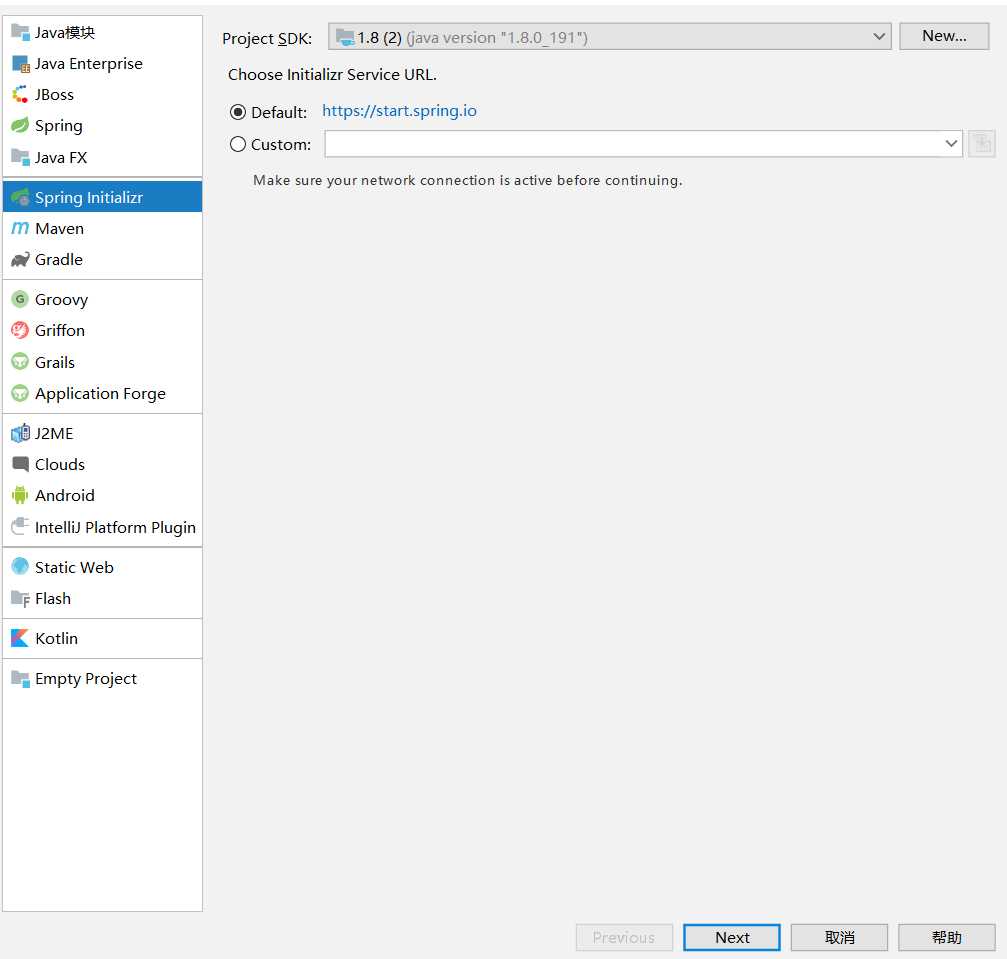The width and height of the screenshot is (1007, 959).
Task: Open the Project SDK dropdown arrow
Action: pyautogui.click(x=879, y=37)
